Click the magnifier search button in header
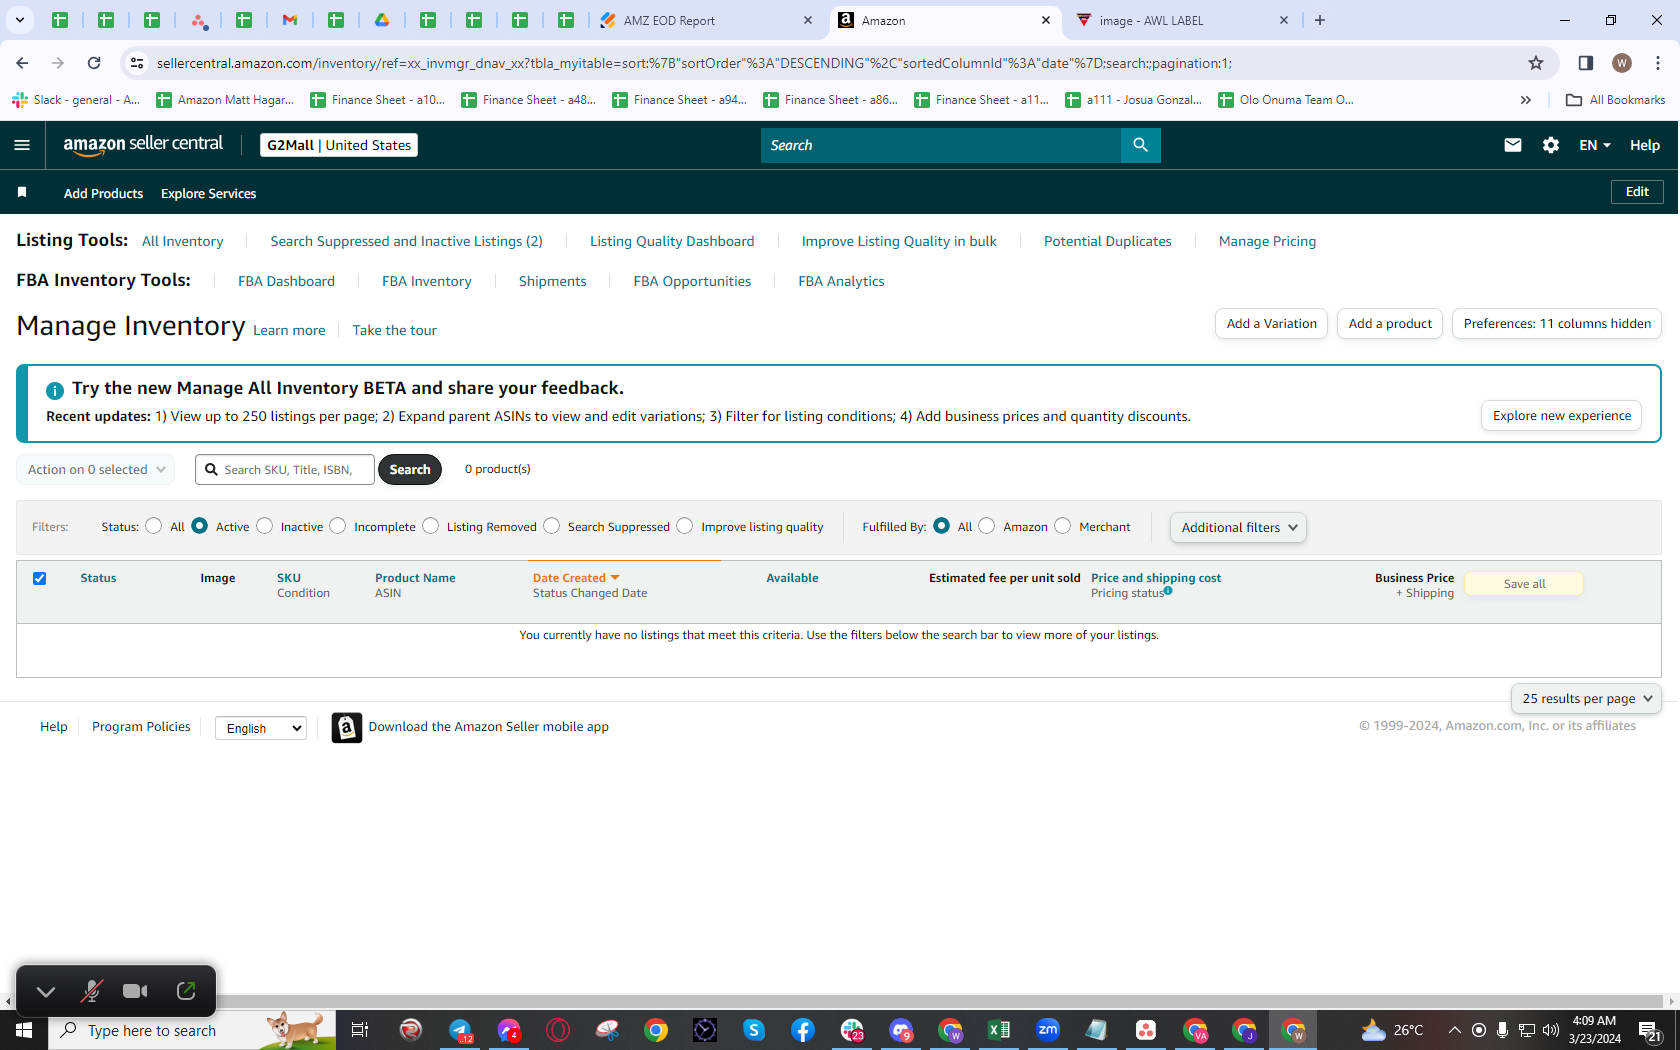The height and width of the screenshot is (1050, 1680). 1140,145
